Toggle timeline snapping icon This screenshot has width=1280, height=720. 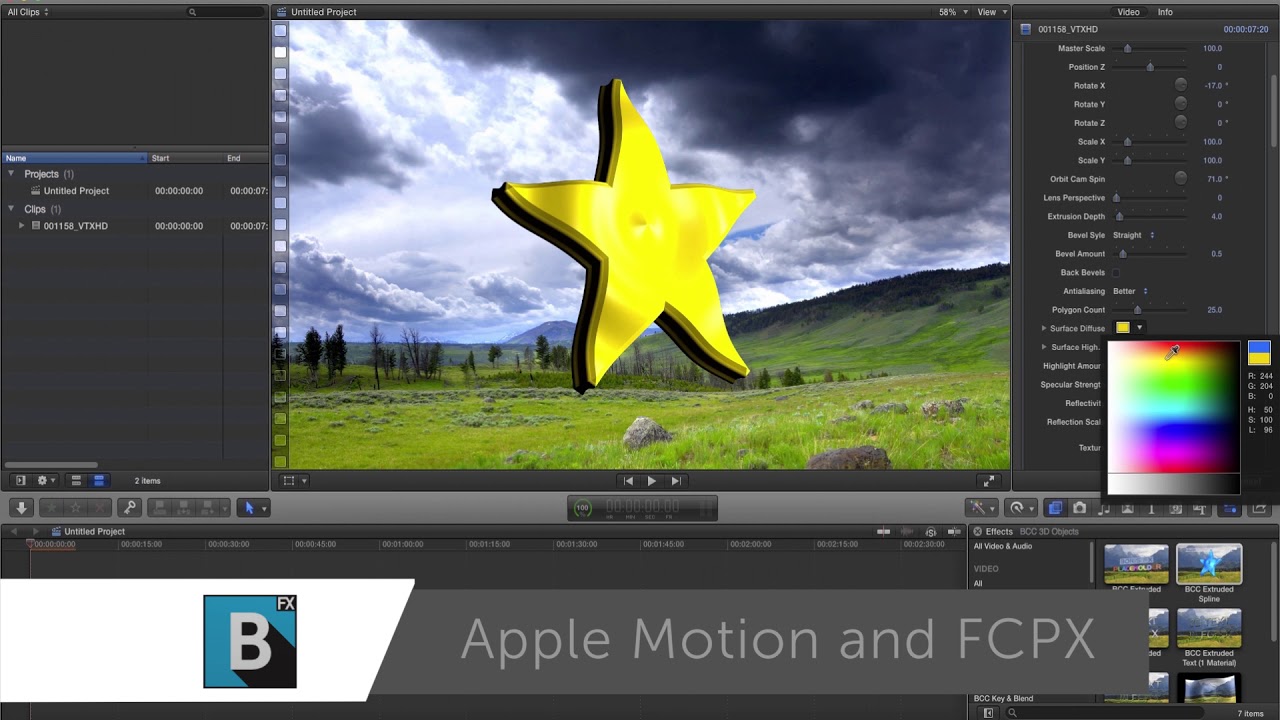(953, 532)
